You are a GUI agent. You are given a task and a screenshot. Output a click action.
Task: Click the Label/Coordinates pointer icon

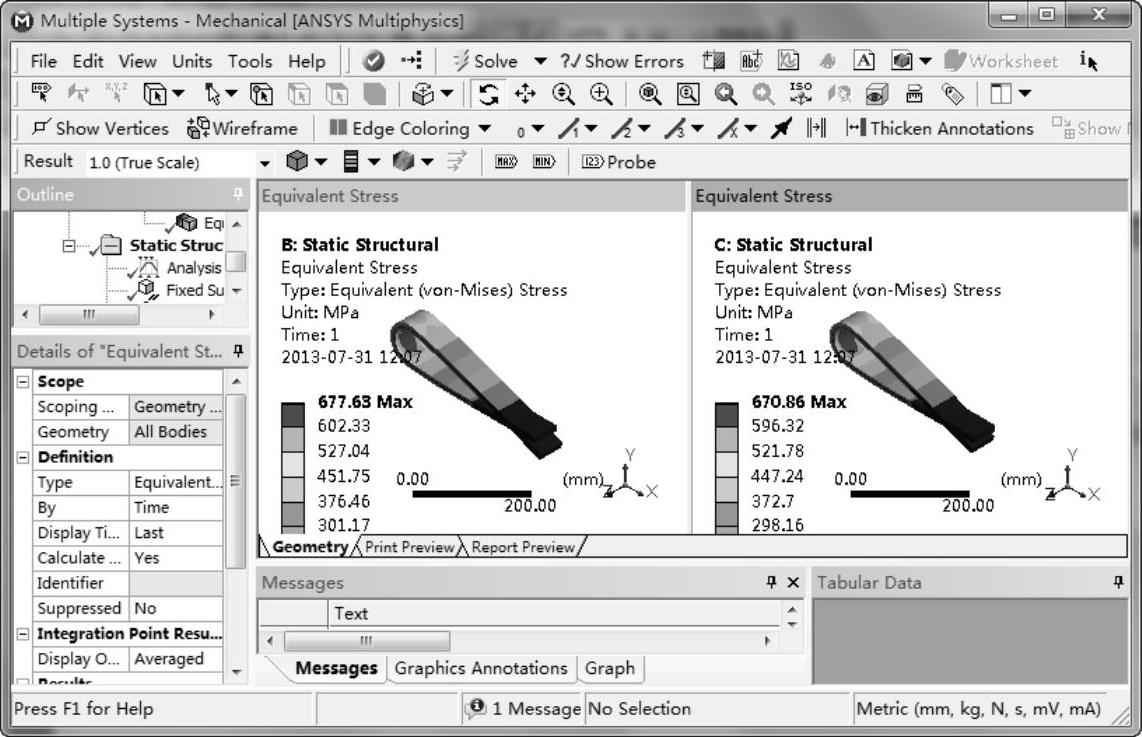(x=41, y=93)
